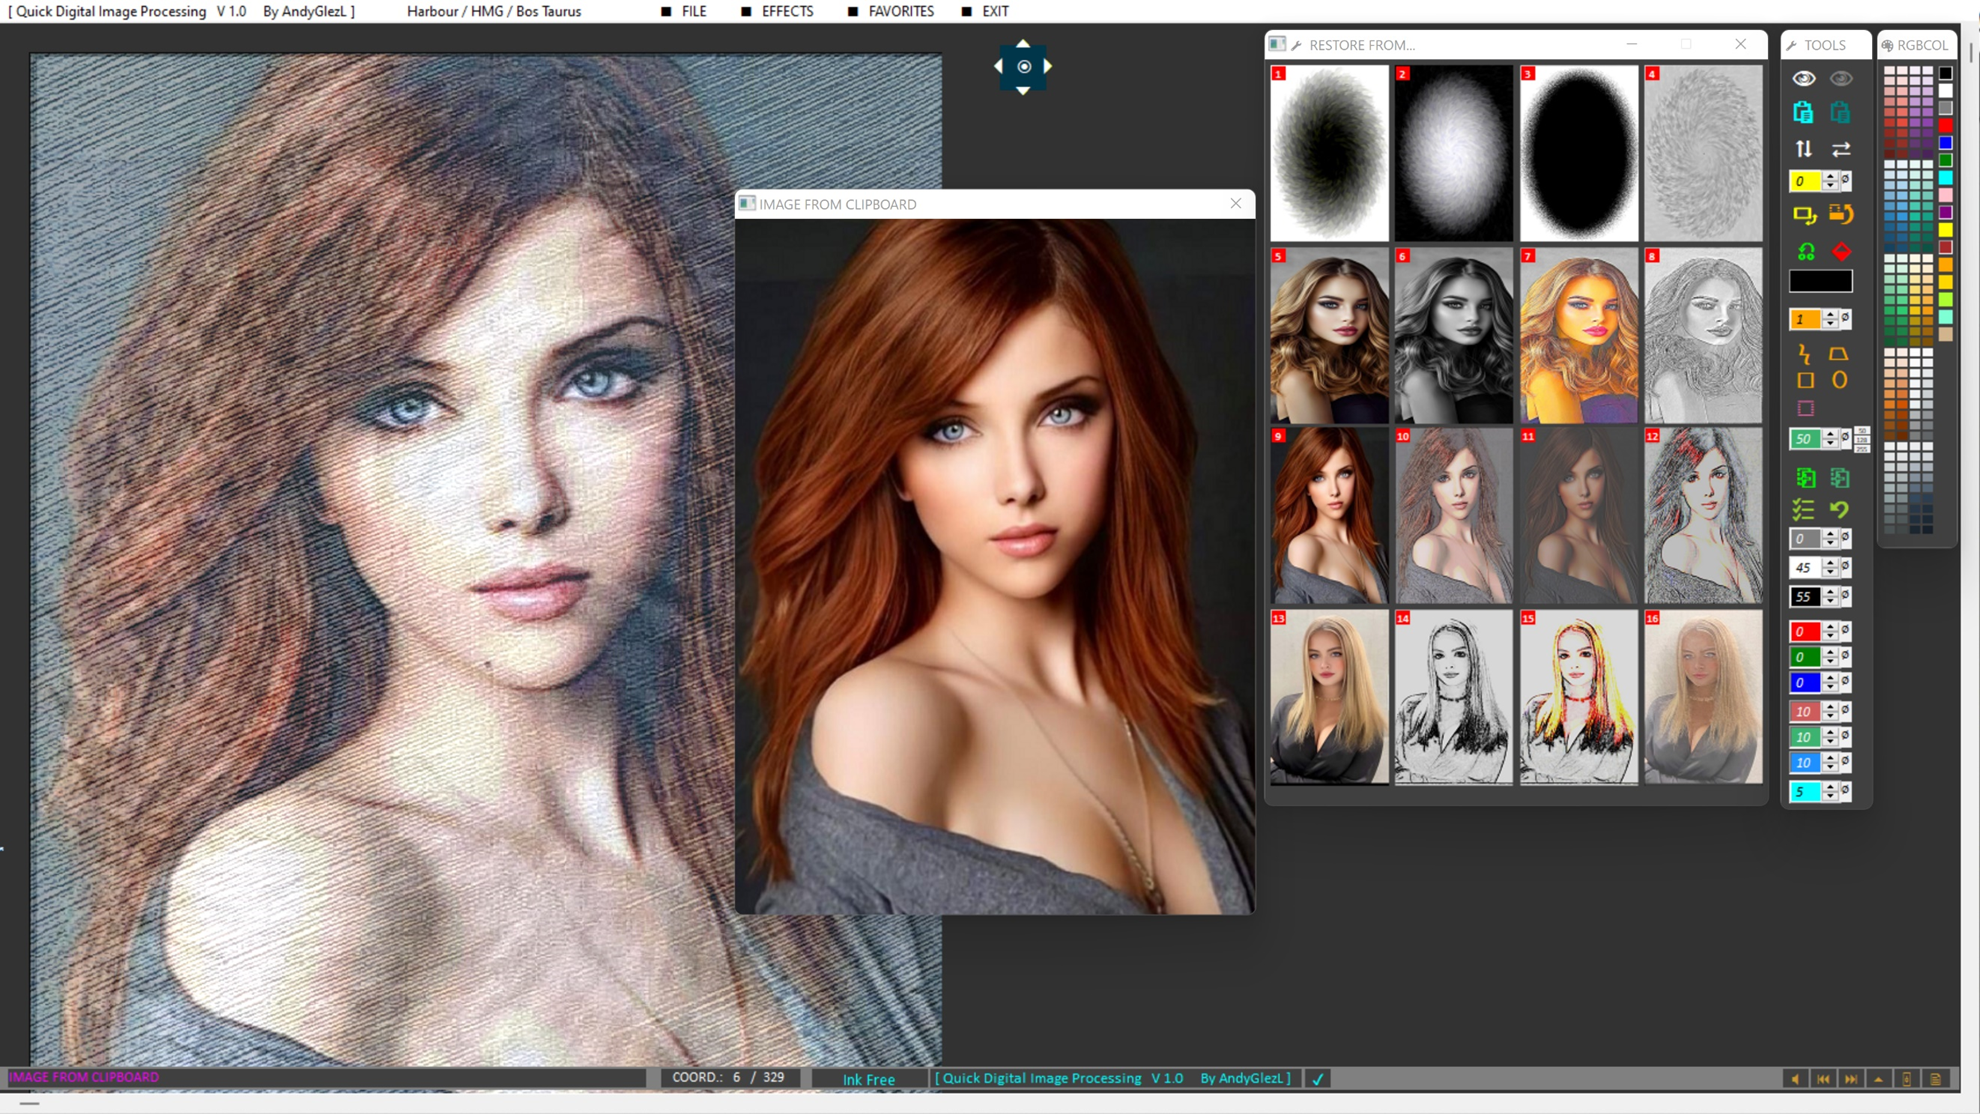The width and height of the screenshot is (1980, 1114).
Task: Click the bright cyan clipboard paste icon
Action: tap(1803, 113)
